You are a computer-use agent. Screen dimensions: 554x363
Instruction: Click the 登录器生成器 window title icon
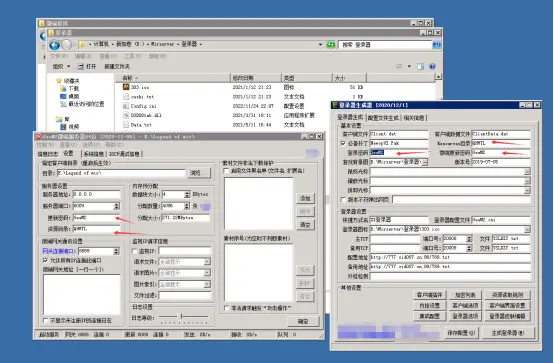(335, 105)
